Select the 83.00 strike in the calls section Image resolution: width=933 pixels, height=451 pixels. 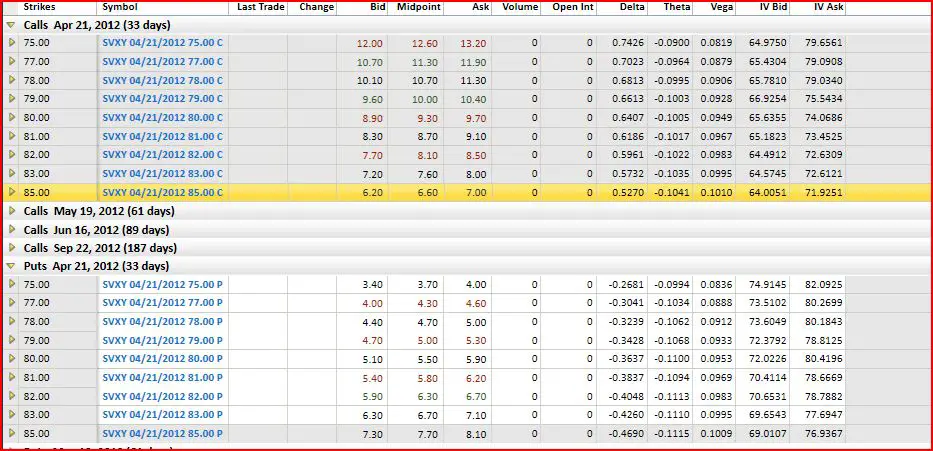(37, 174)
